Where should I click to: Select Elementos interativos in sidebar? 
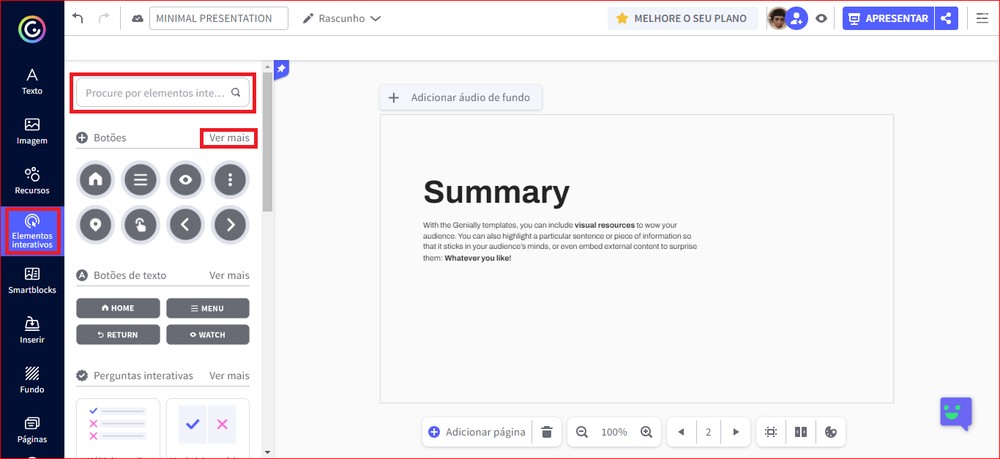32,231
